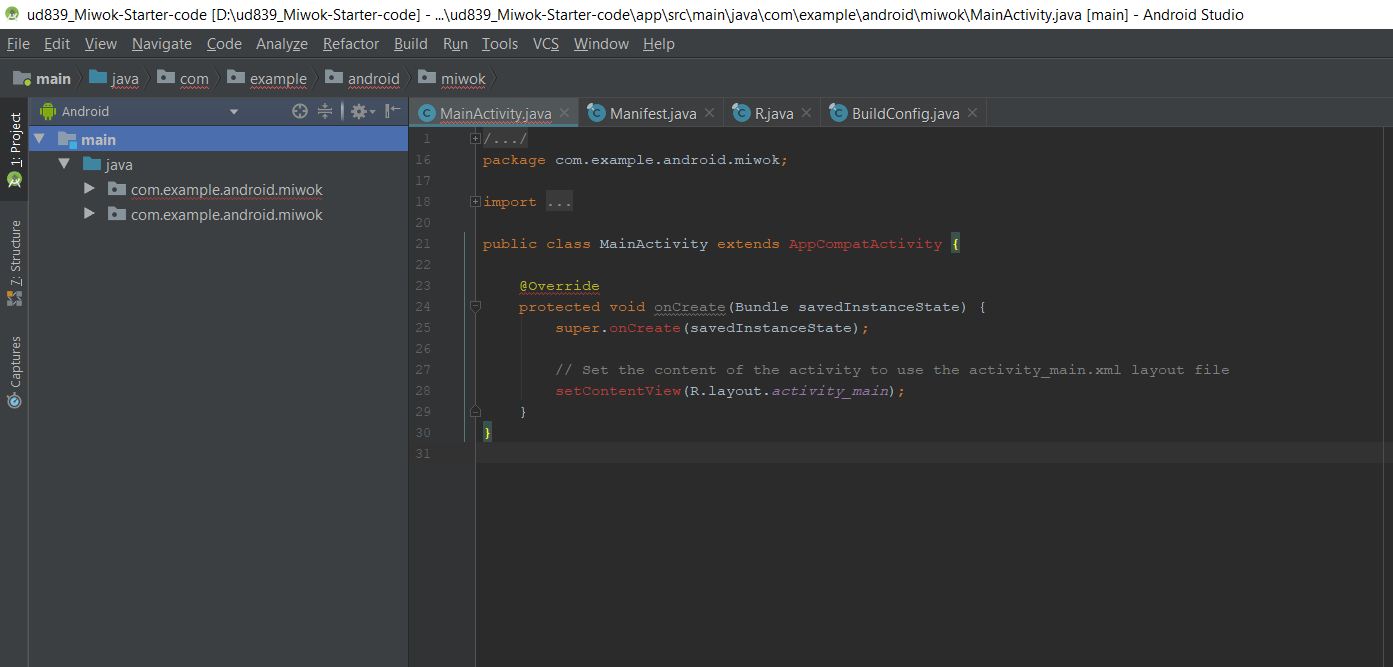Expand the com.example.android.miwok package

89,189
